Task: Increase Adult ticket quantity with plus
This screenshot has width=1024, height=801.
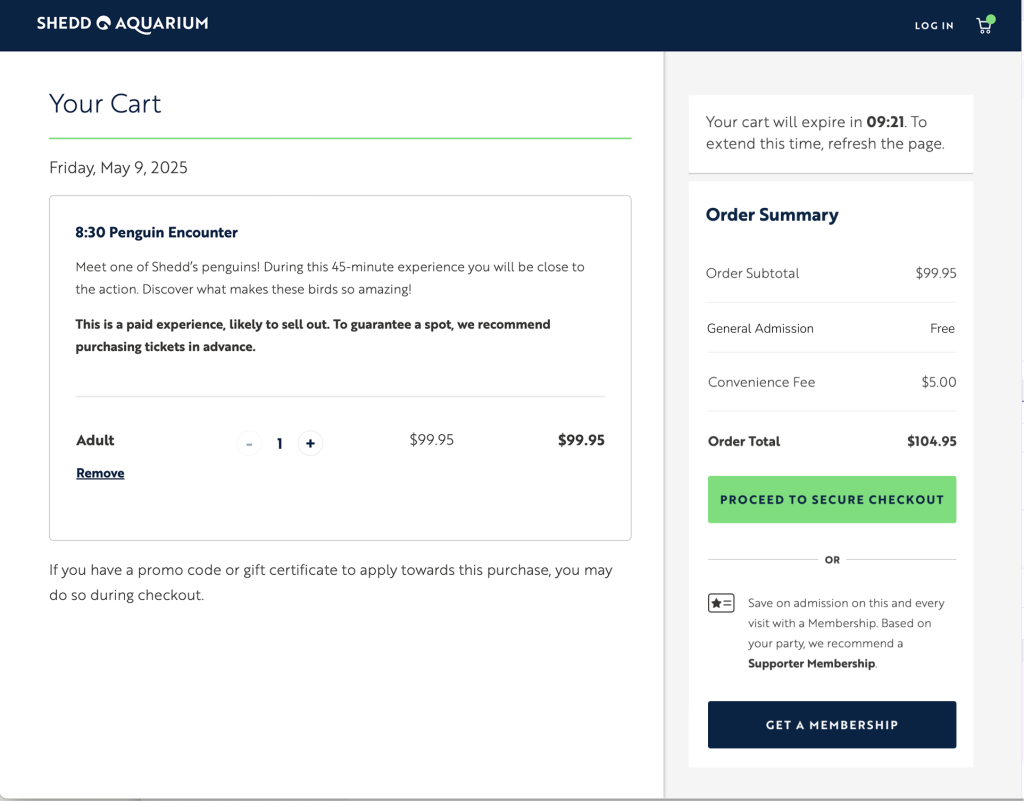Action: pyautogui.click(x=310, y=443)
